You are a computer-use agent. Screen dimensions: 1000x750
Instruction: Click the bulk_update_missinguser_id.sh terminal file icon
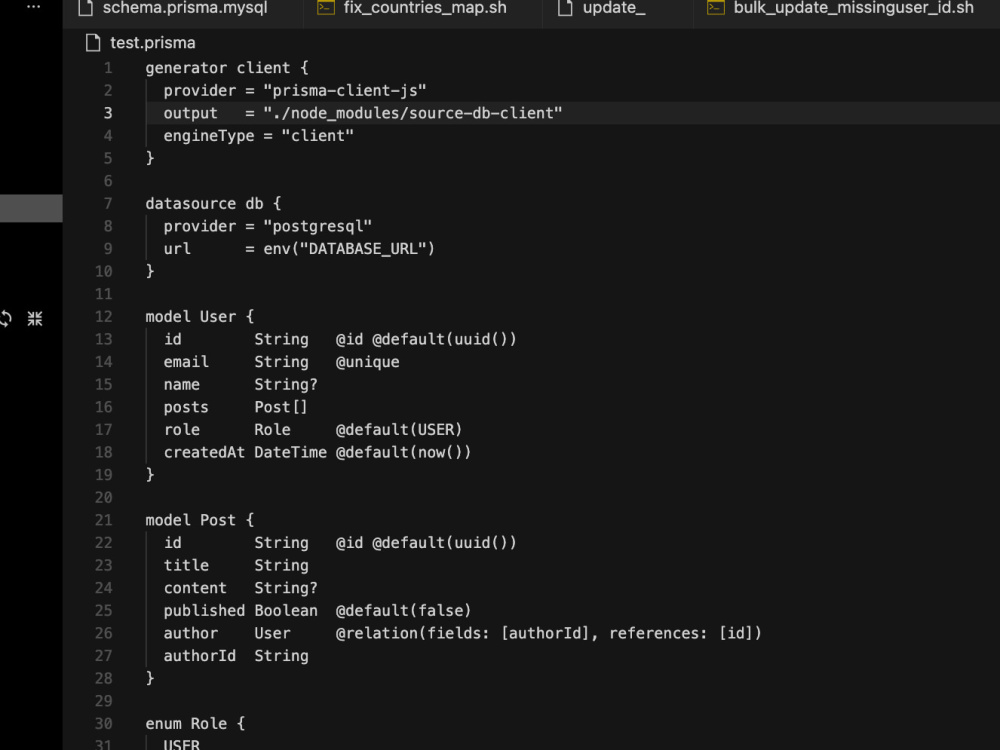(x=716, y=8)
